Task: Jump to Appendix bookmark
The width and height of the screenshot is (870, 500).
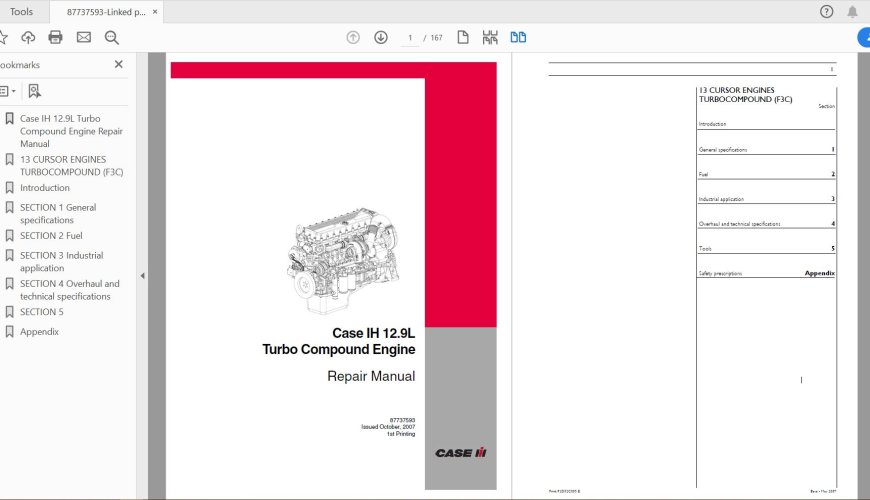Action: click(39, 331)
